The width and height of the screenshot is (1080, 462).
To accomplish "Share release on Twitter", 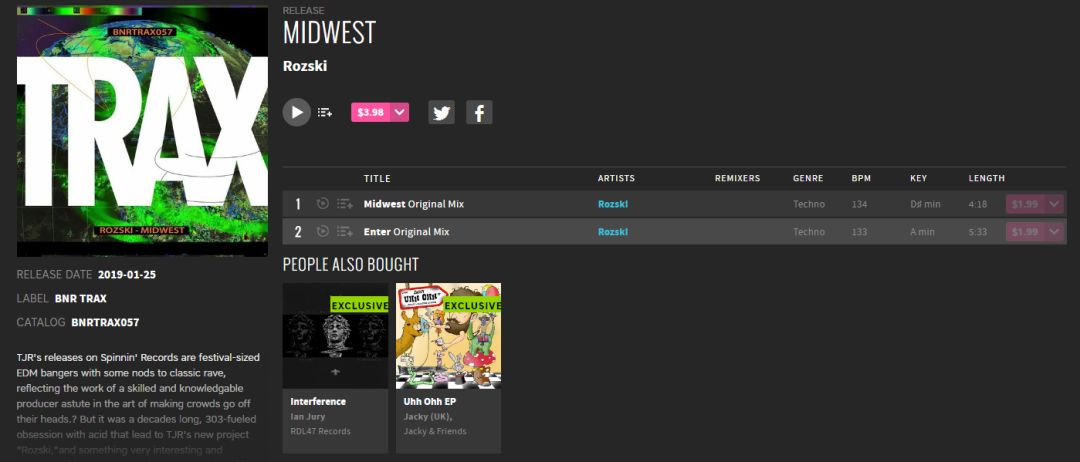I will tap(442, 112).
